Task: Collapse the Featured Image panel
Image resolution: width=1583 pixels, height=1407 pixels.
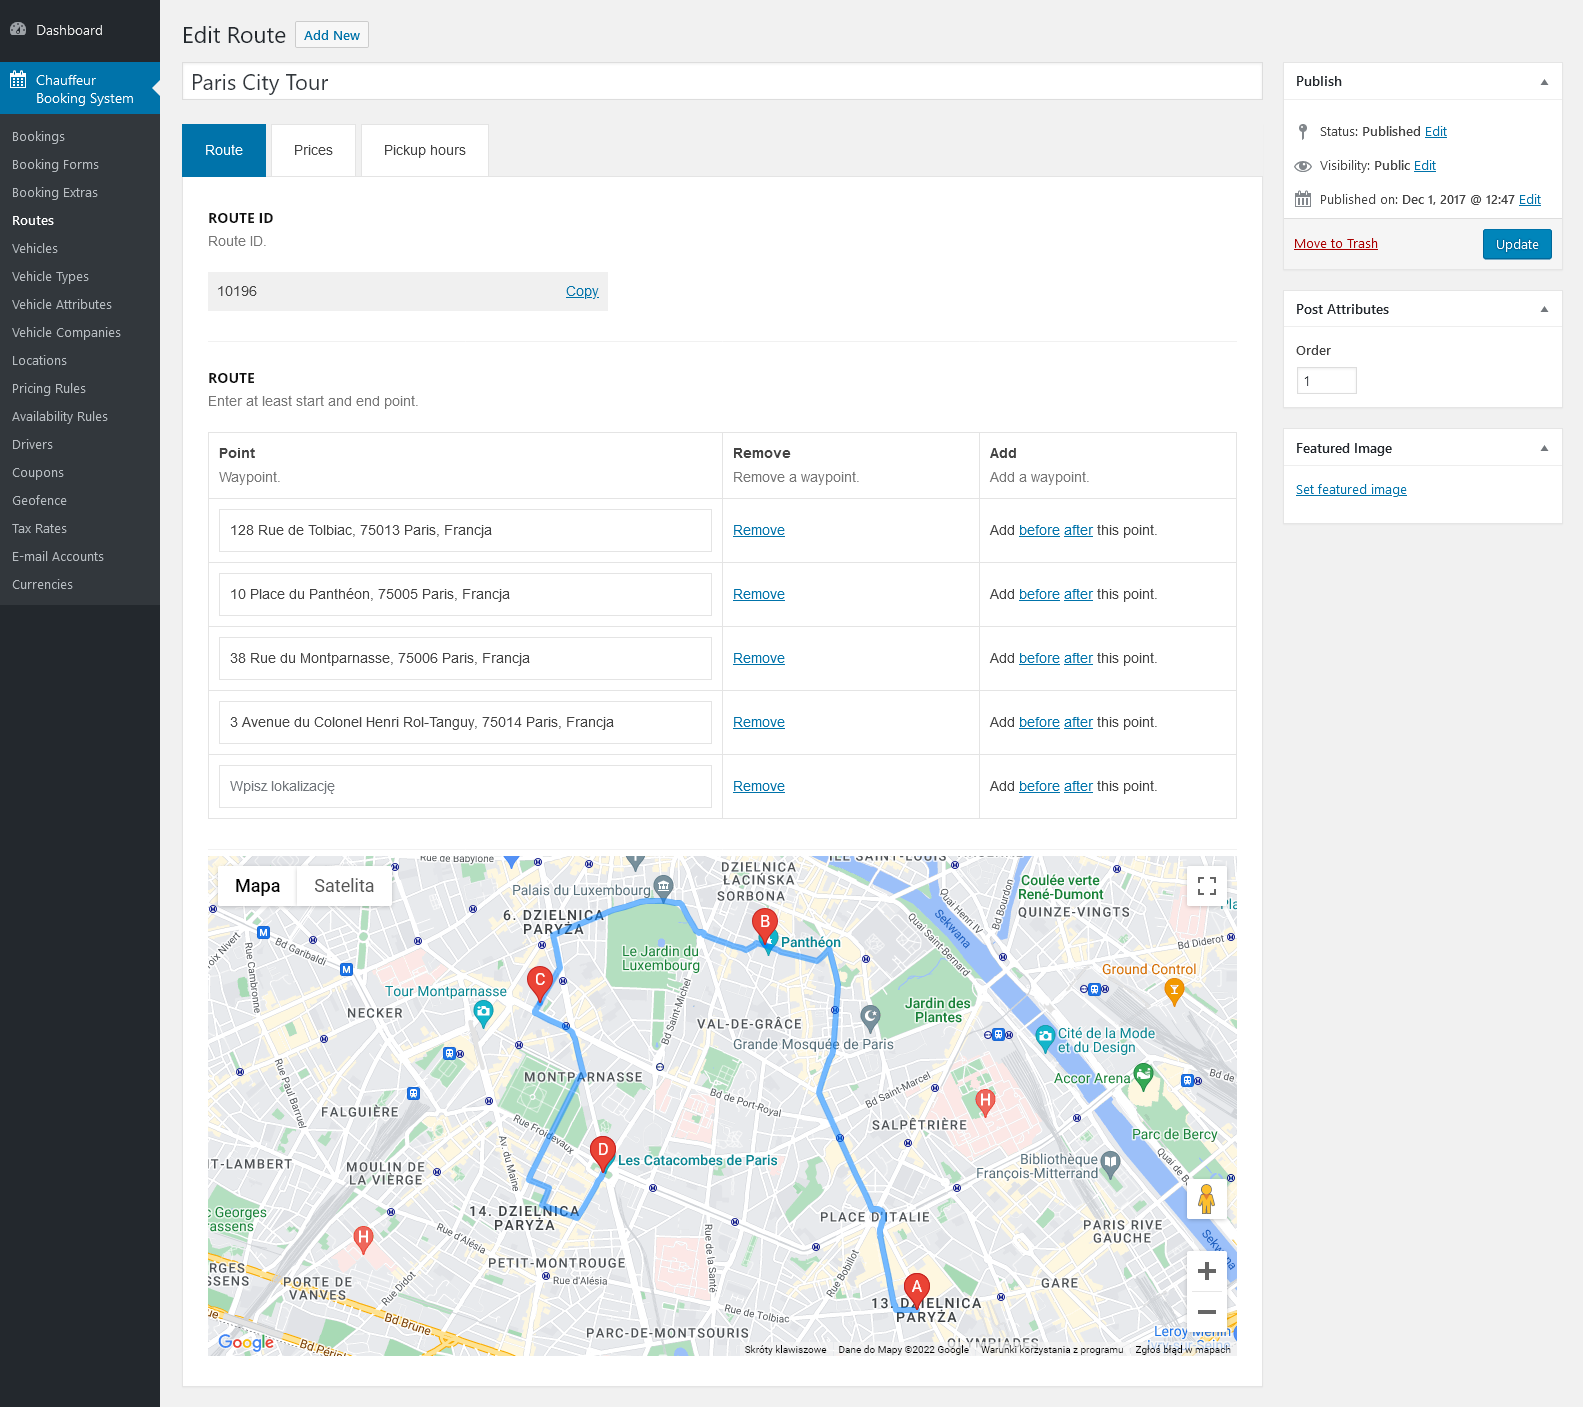Action: coord(1544,449)
